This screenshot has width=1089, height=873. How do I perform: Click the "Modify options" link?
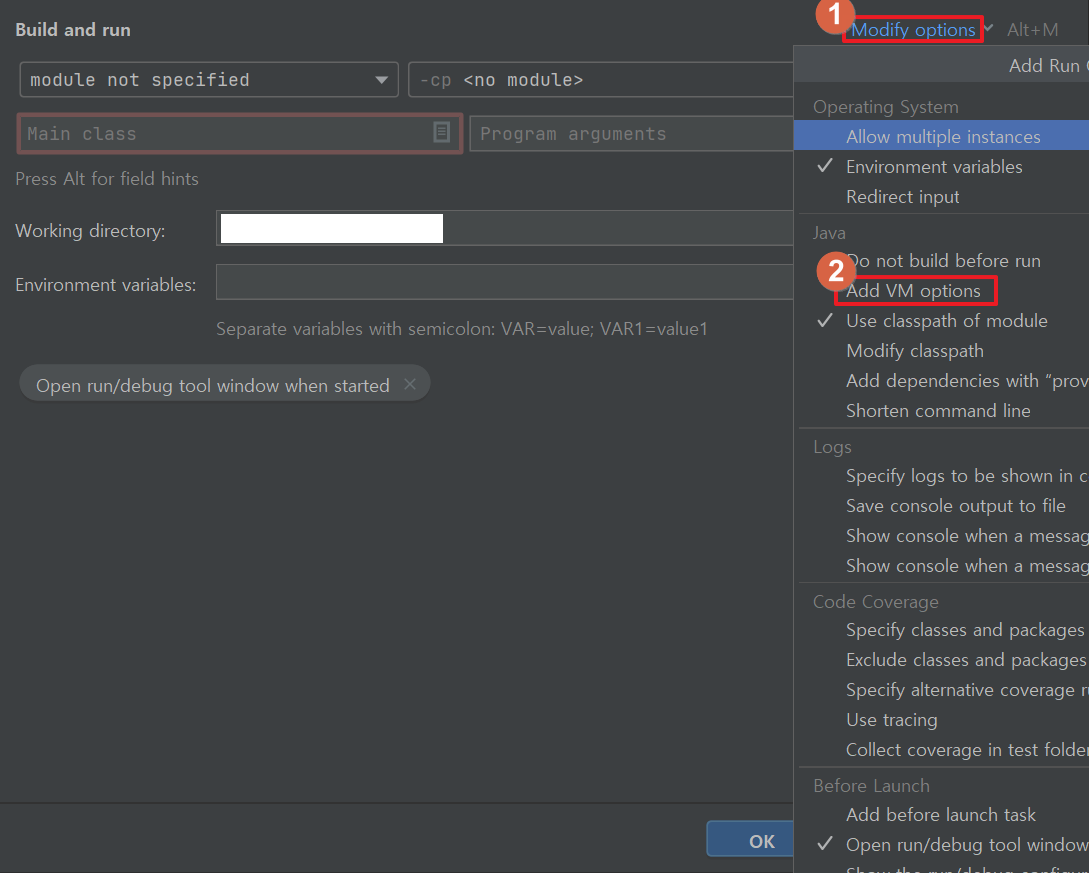(913, 30)
